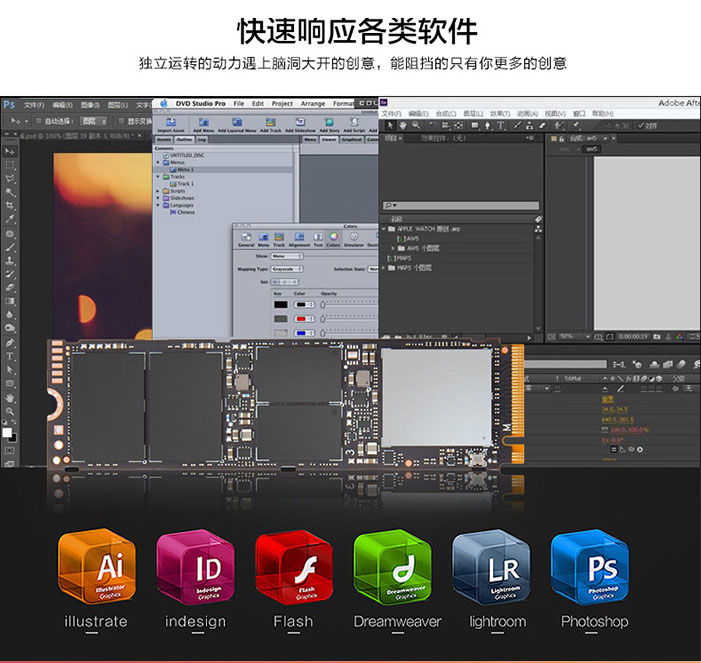Open the red color picker dropdown
701x663 pixels.
pyautogui.click(x=304, y=319)
